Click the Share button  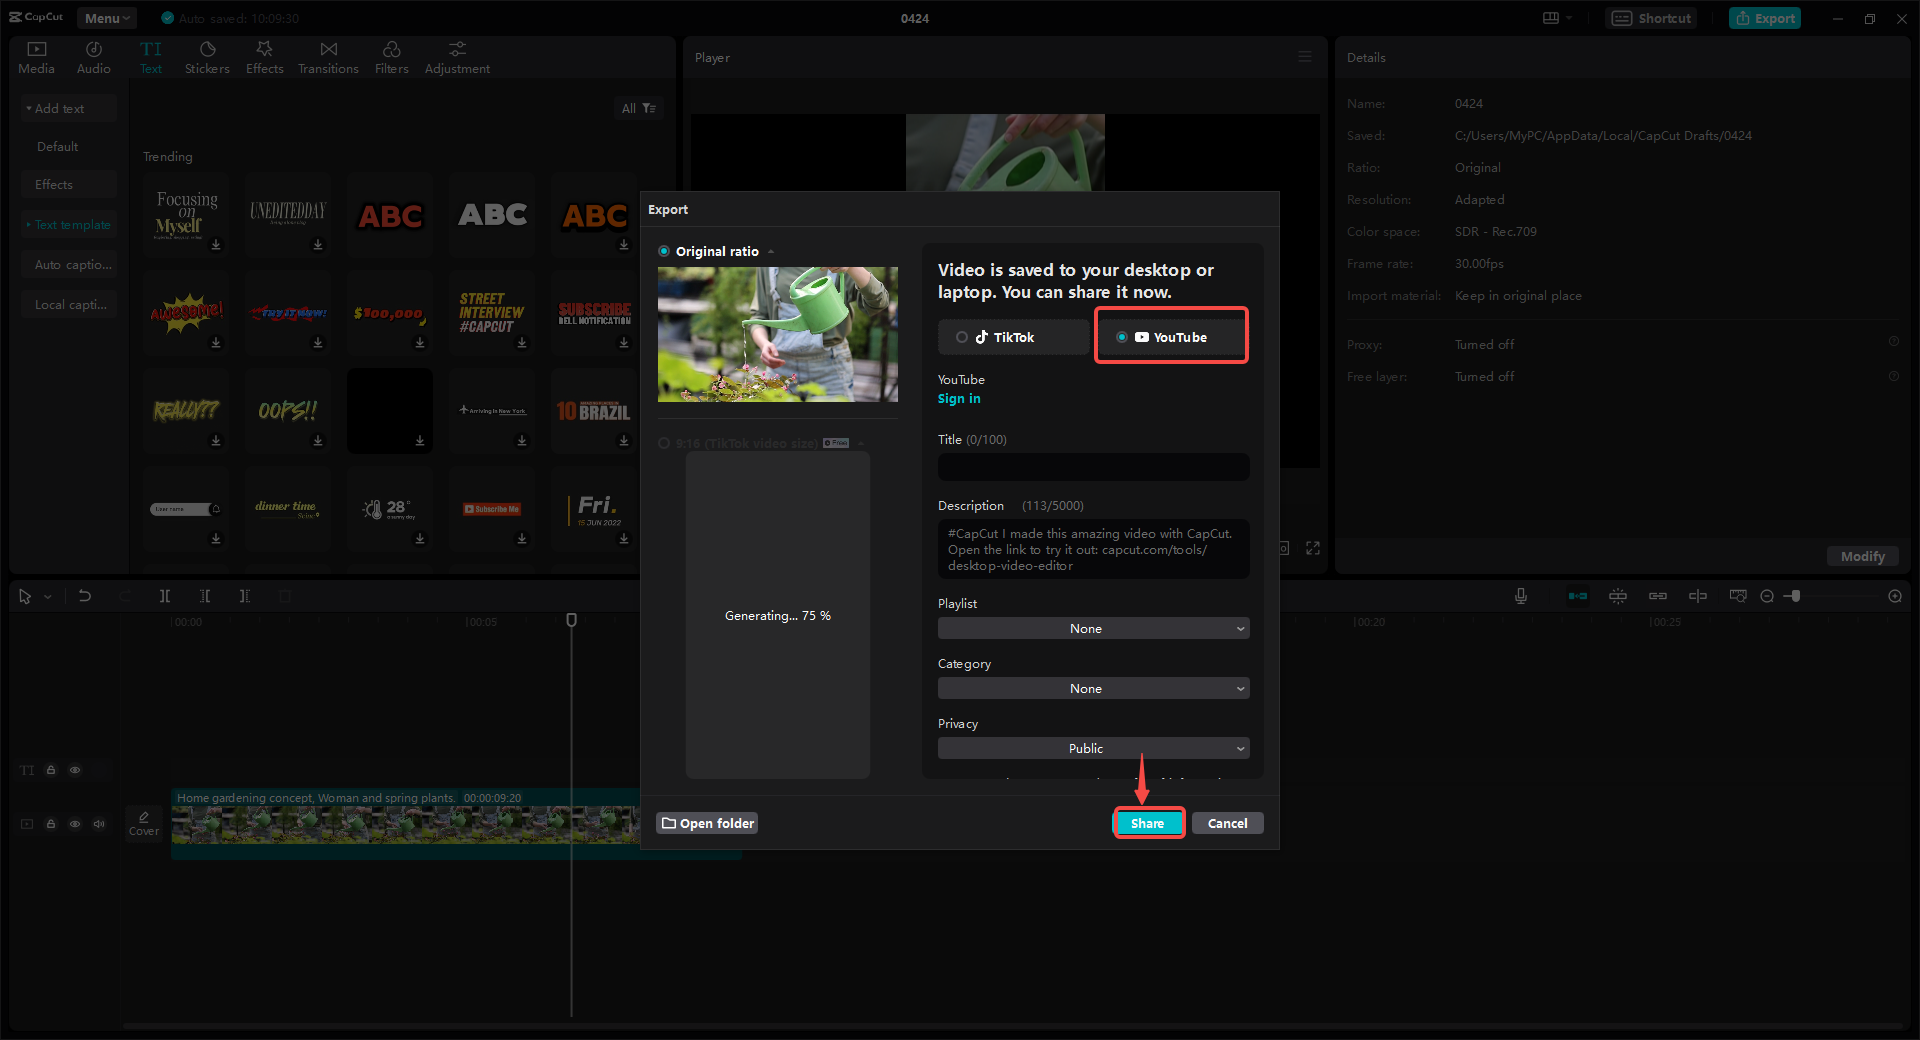[x=1148, y=823]
